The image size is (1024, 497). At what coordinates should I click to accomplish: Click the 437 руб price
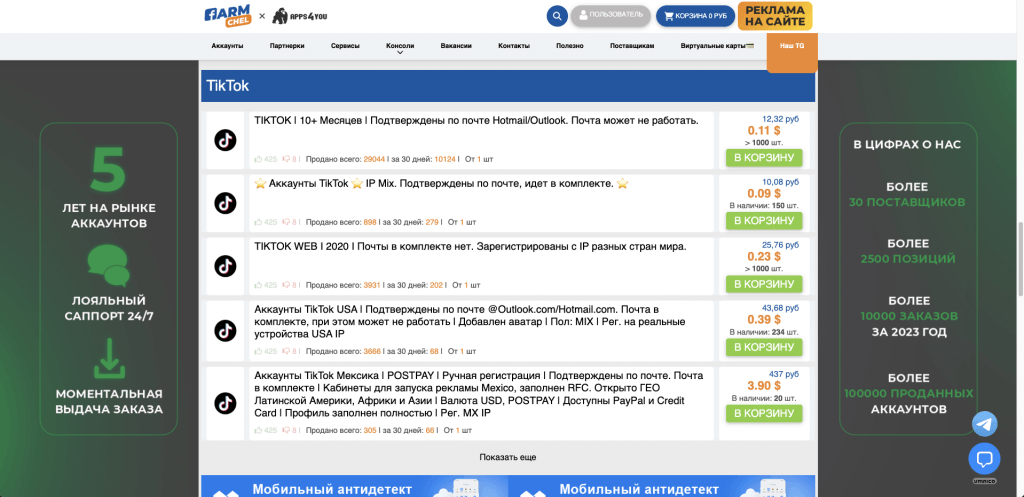[784, 374]
